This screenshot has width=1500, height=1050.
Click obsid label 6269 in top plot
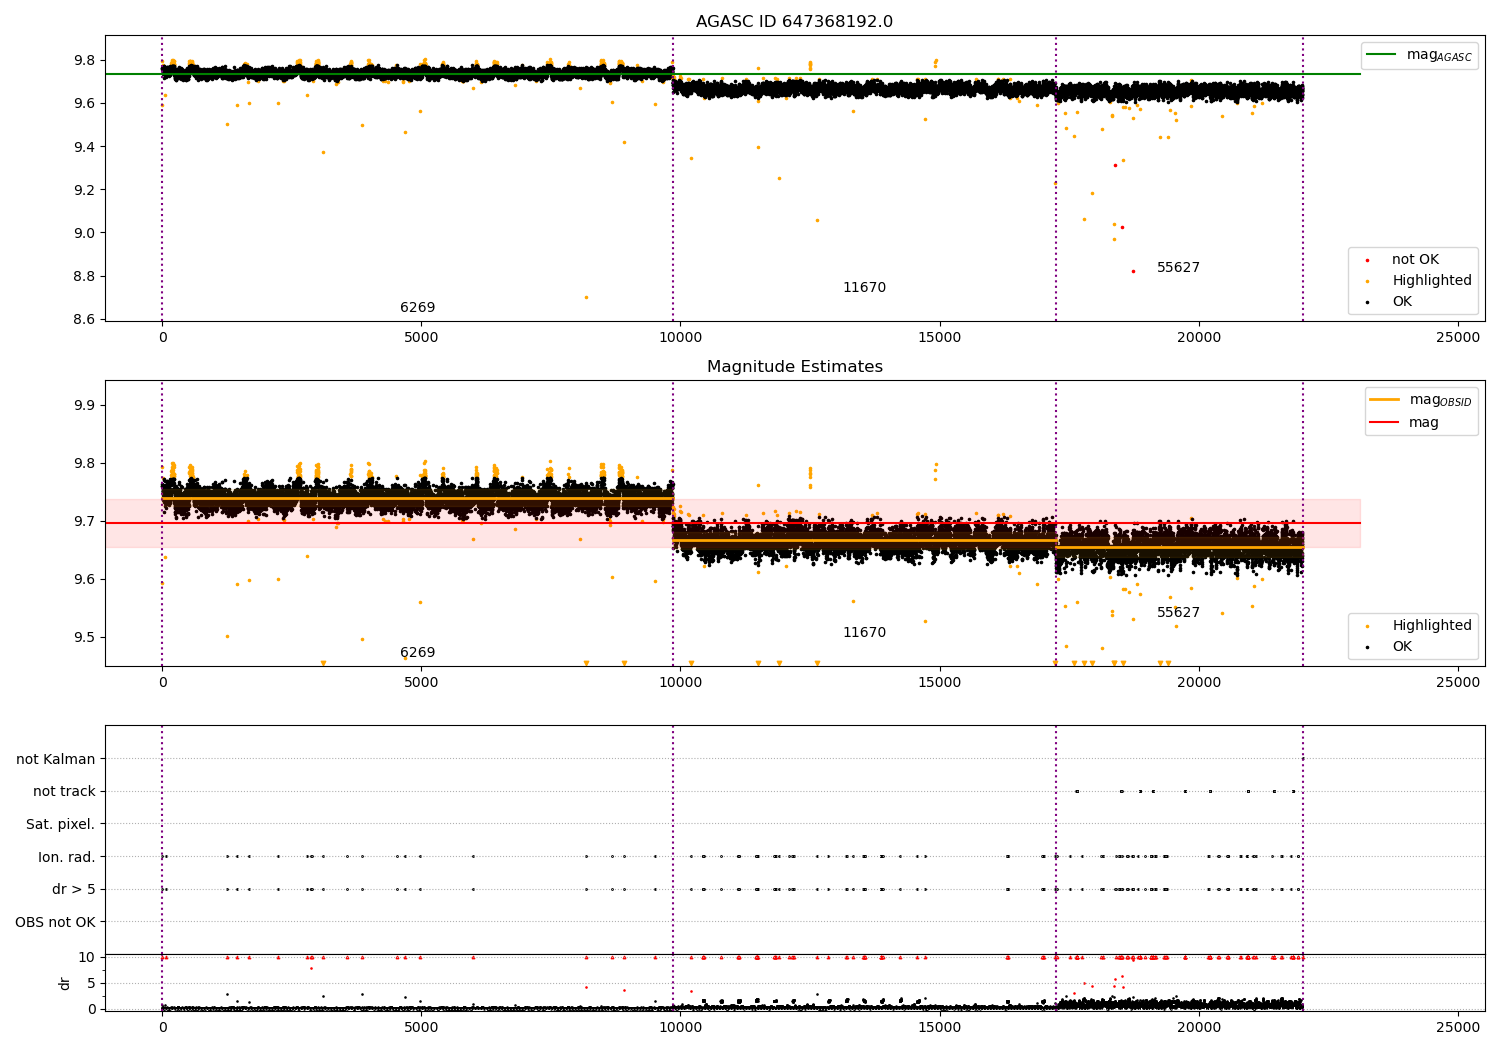point(417,308)
